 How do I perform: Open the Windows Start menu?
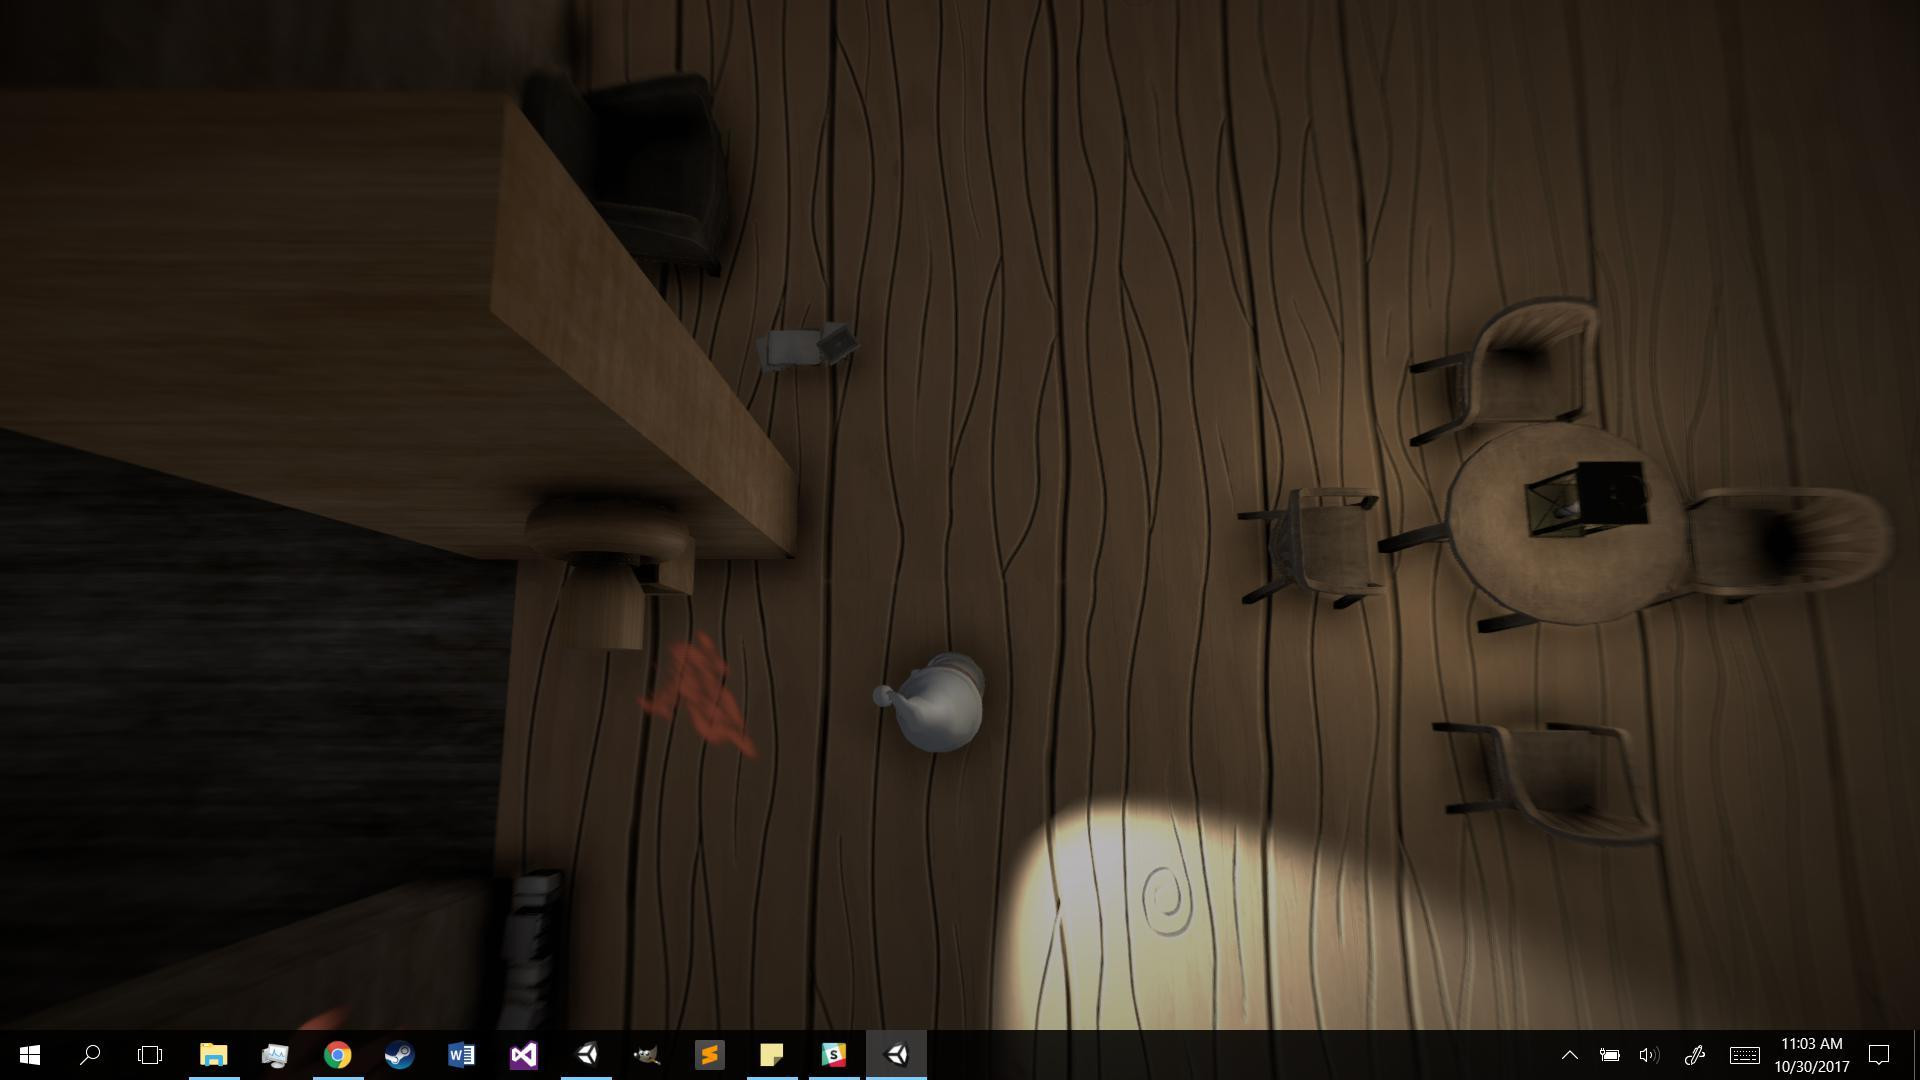[29, 1055]
